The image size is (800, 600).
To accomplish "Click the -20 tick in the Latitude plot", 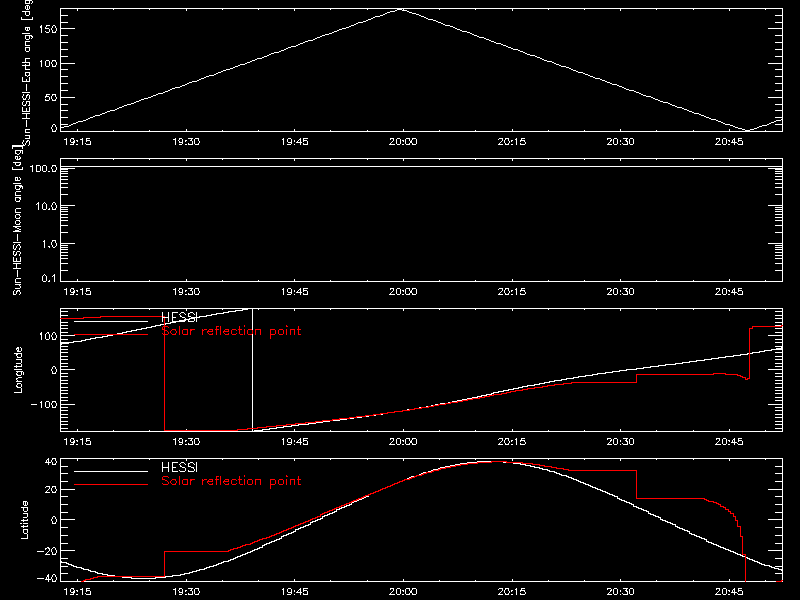I will pyautogui.click(x=47, y=551).
